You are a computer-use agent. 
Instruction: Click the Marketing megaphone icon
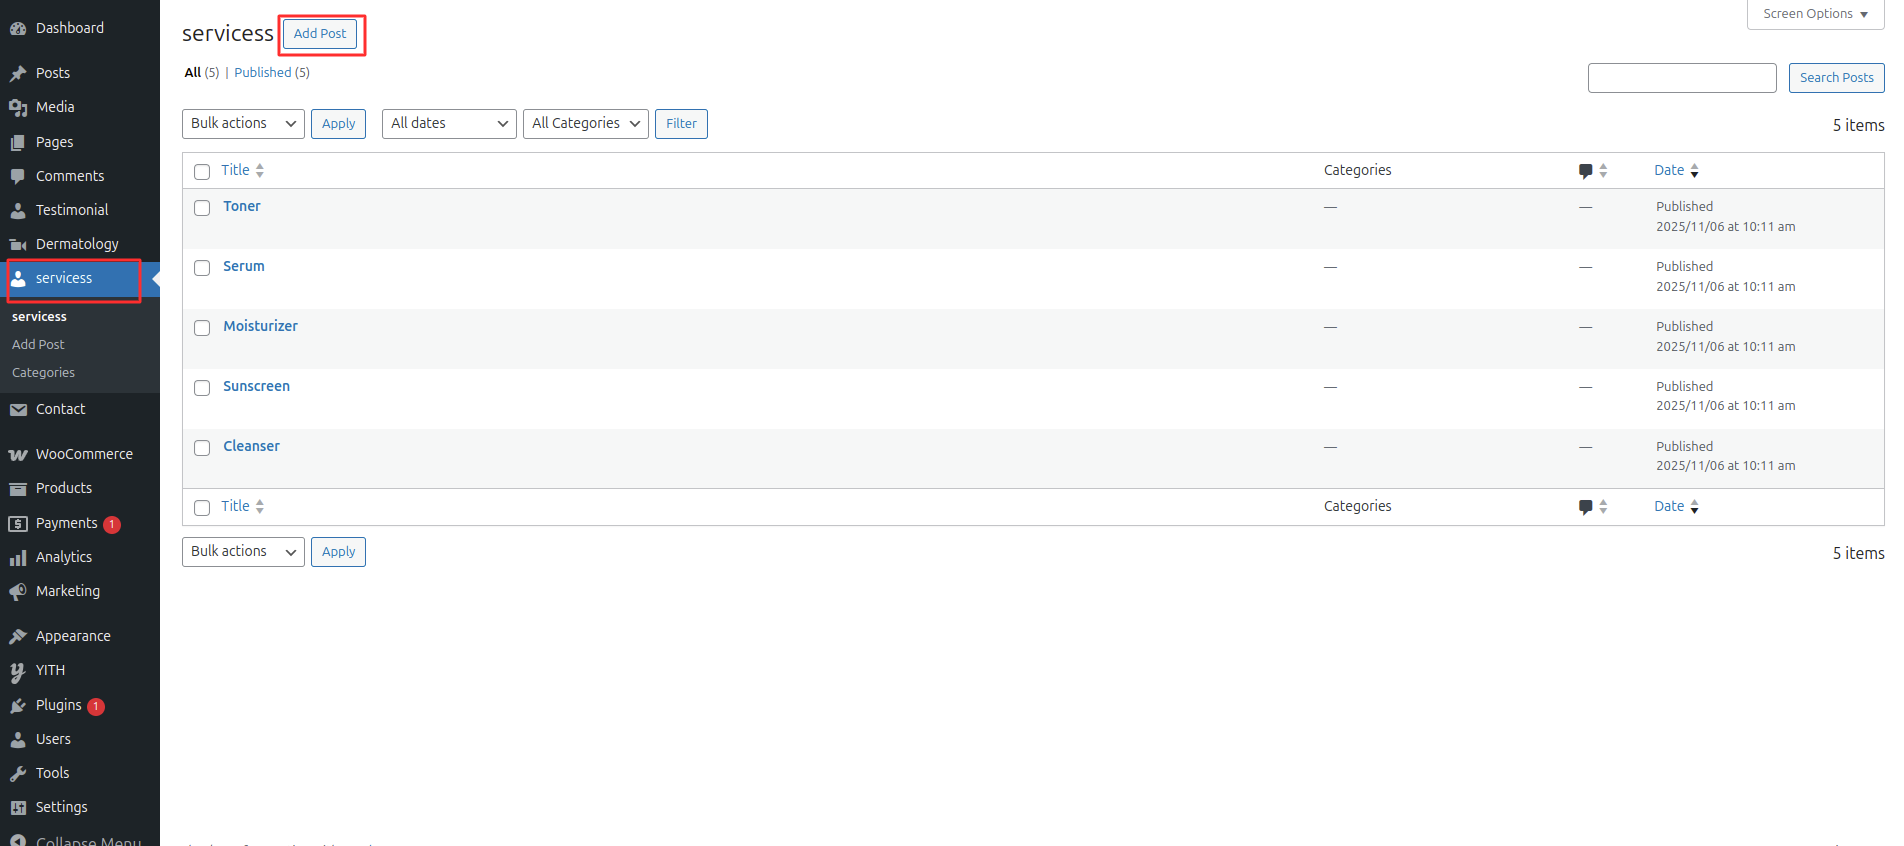(x=18, y=592)
